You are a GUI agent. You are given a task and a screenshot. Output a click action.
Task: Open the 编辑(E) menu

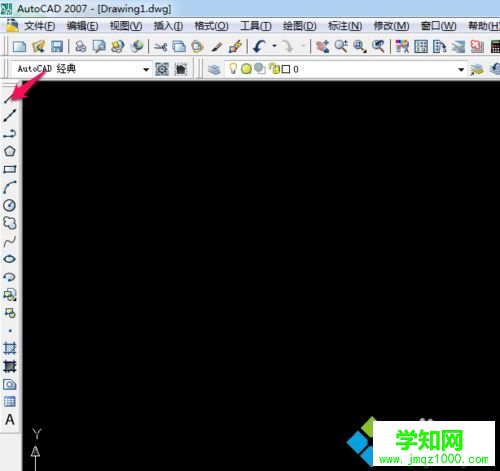[82, 26]
